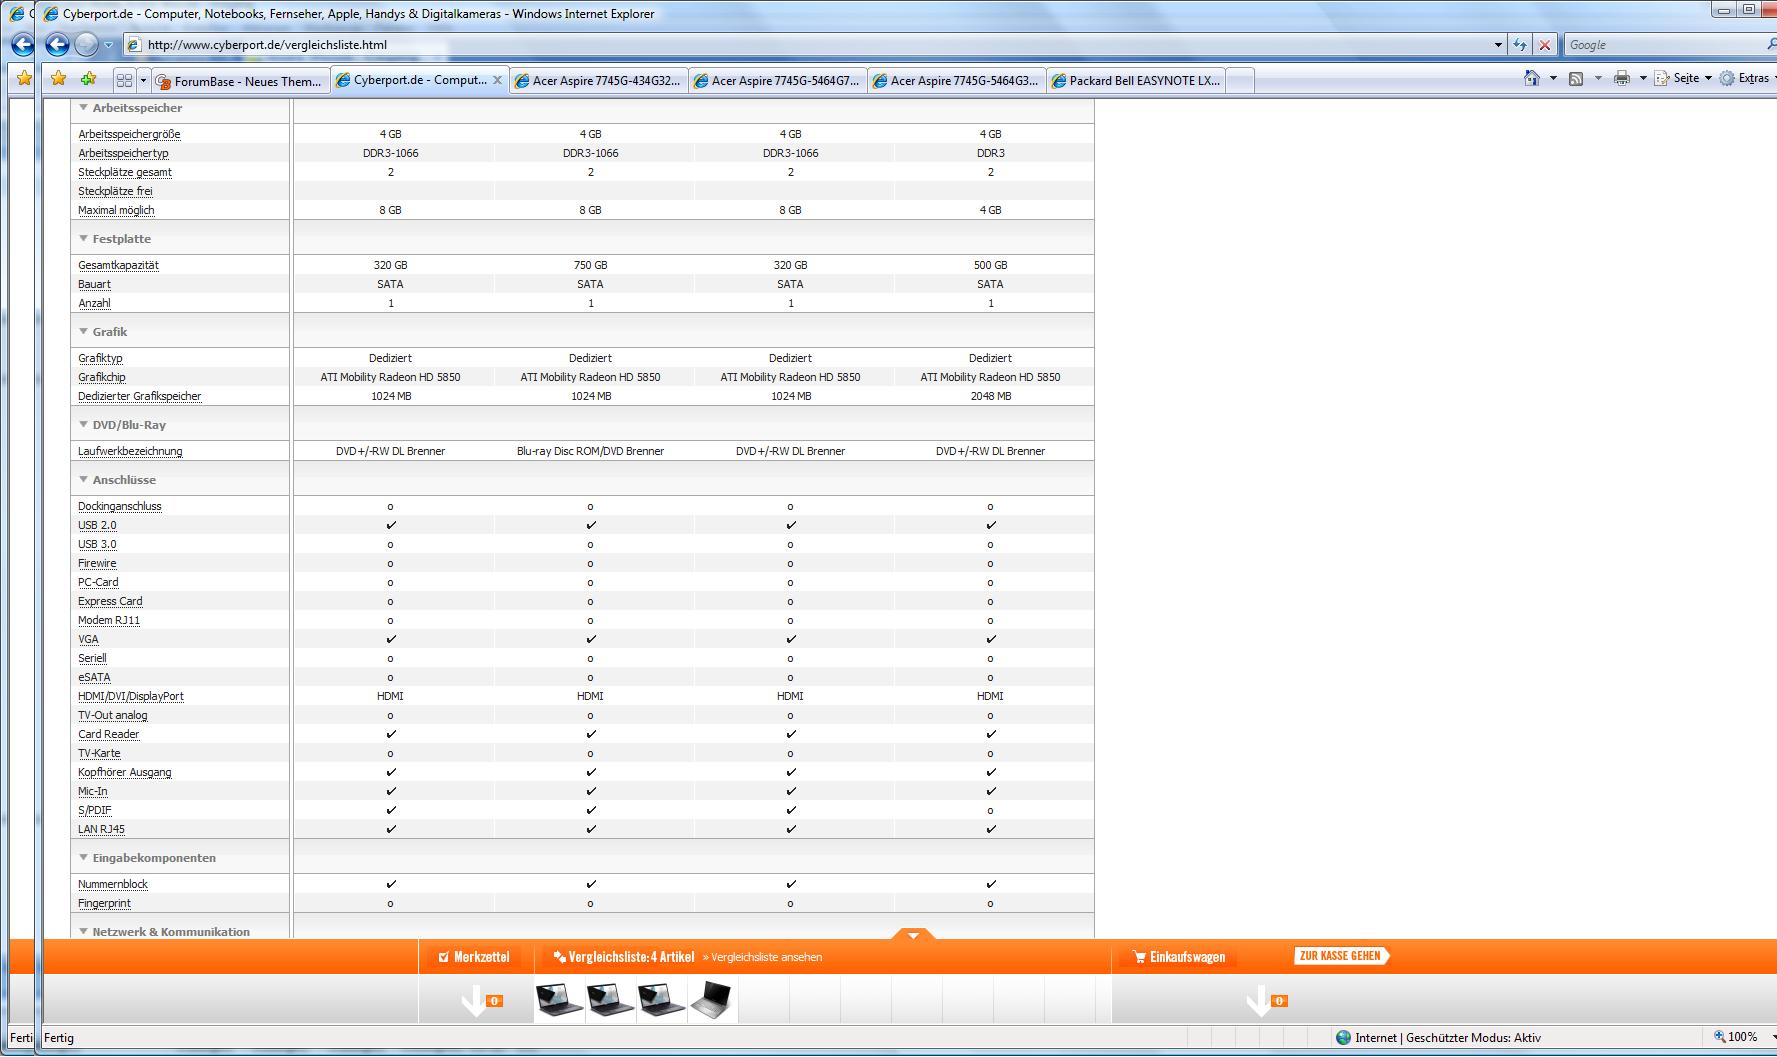Click the Print icon

click(1621, 78)
